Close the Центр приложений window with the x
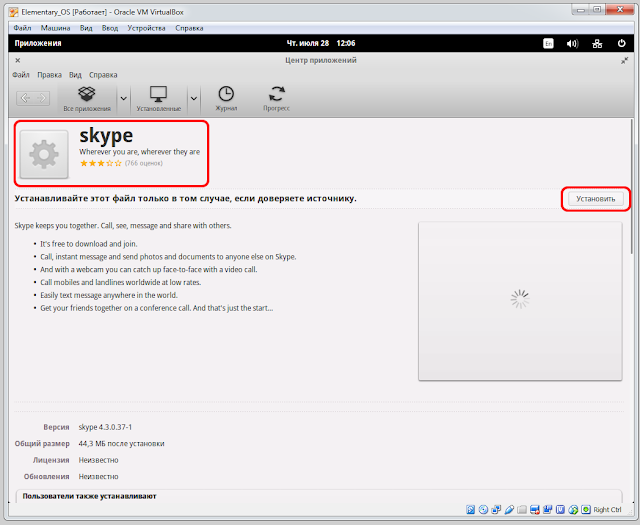 coord(18,60)
